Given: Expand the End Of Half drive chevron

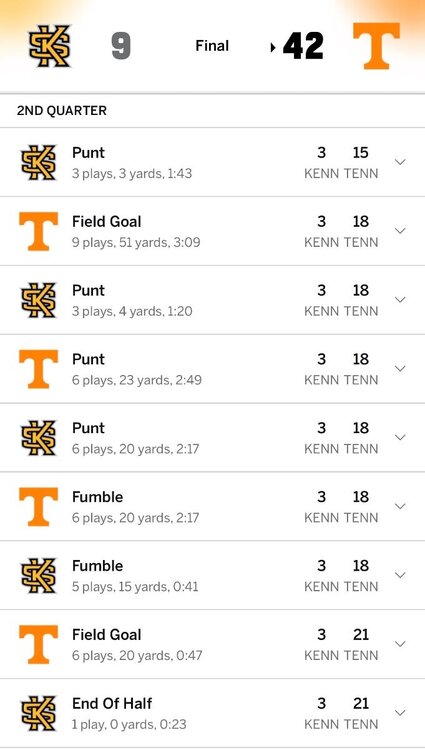Looking at the screenshot, I should tap(400, 713).
